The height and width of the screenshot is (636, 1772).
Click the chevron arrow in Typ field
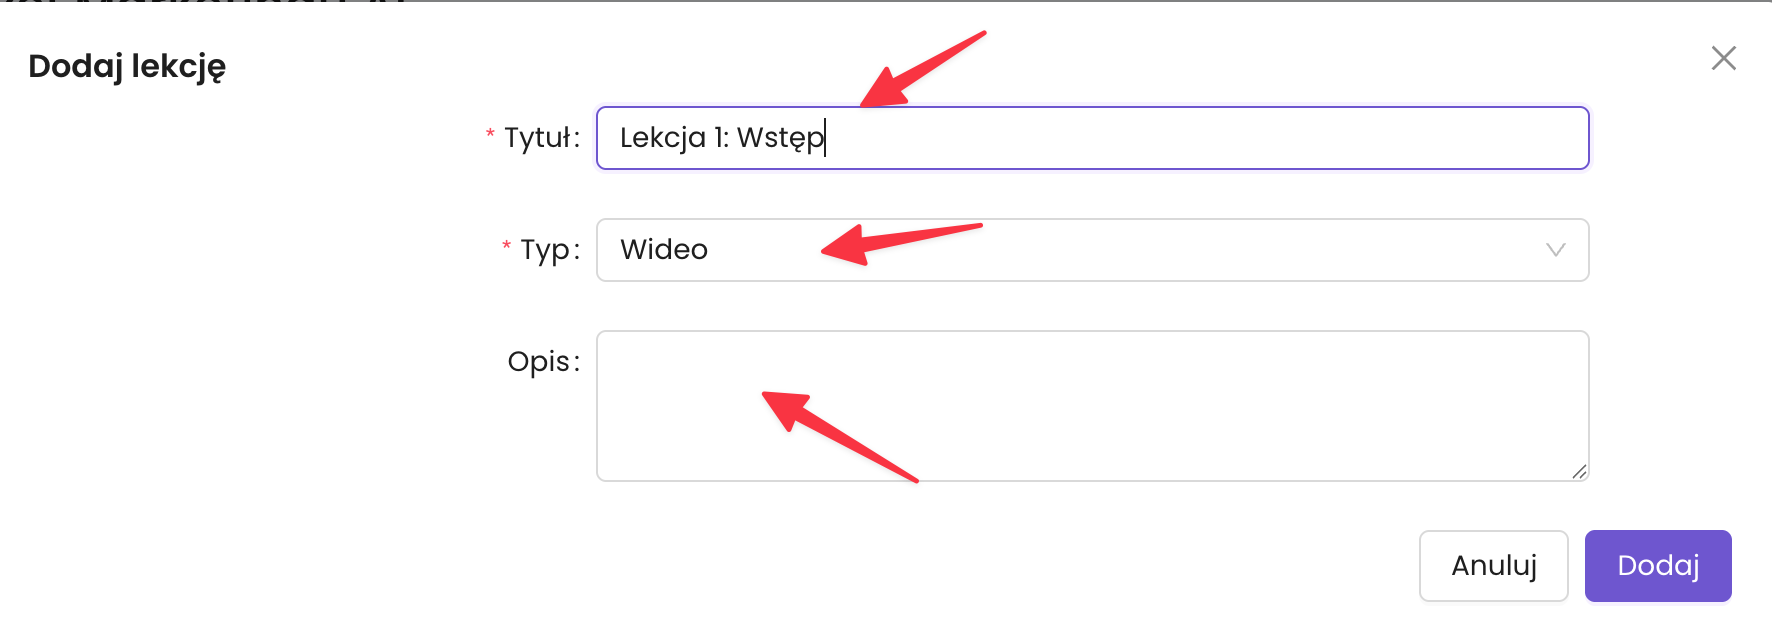pyautogui.click(x=1555, y=250)
